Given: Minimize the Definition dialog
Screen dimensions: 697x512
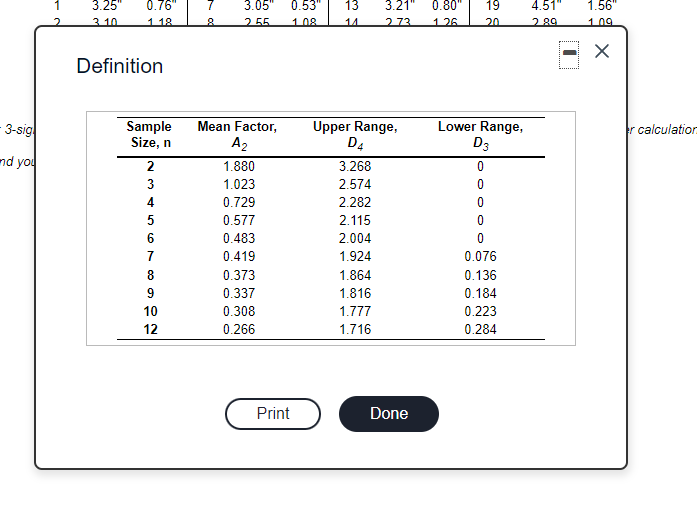Looking at the screenshot, I should [x=569, y=55].
